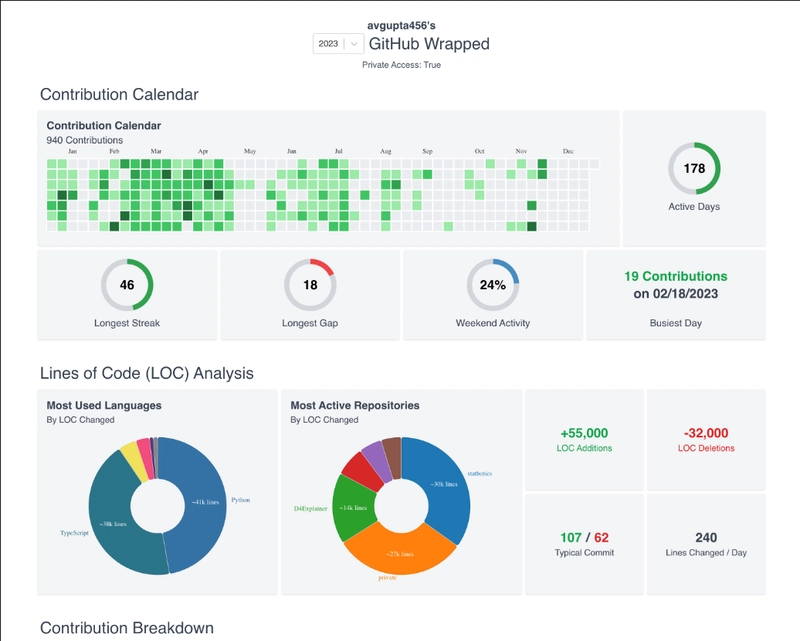
Task: Click the 19 Contributions busiest day text
Action: pos(676,276)
